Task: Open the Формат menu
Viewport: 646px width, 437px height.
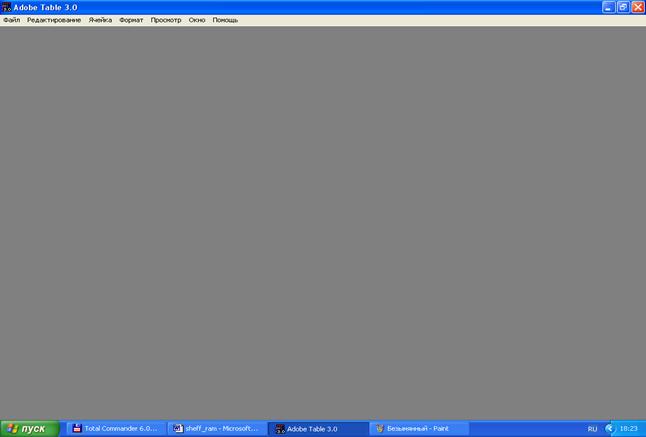Action: pos(131,20)
